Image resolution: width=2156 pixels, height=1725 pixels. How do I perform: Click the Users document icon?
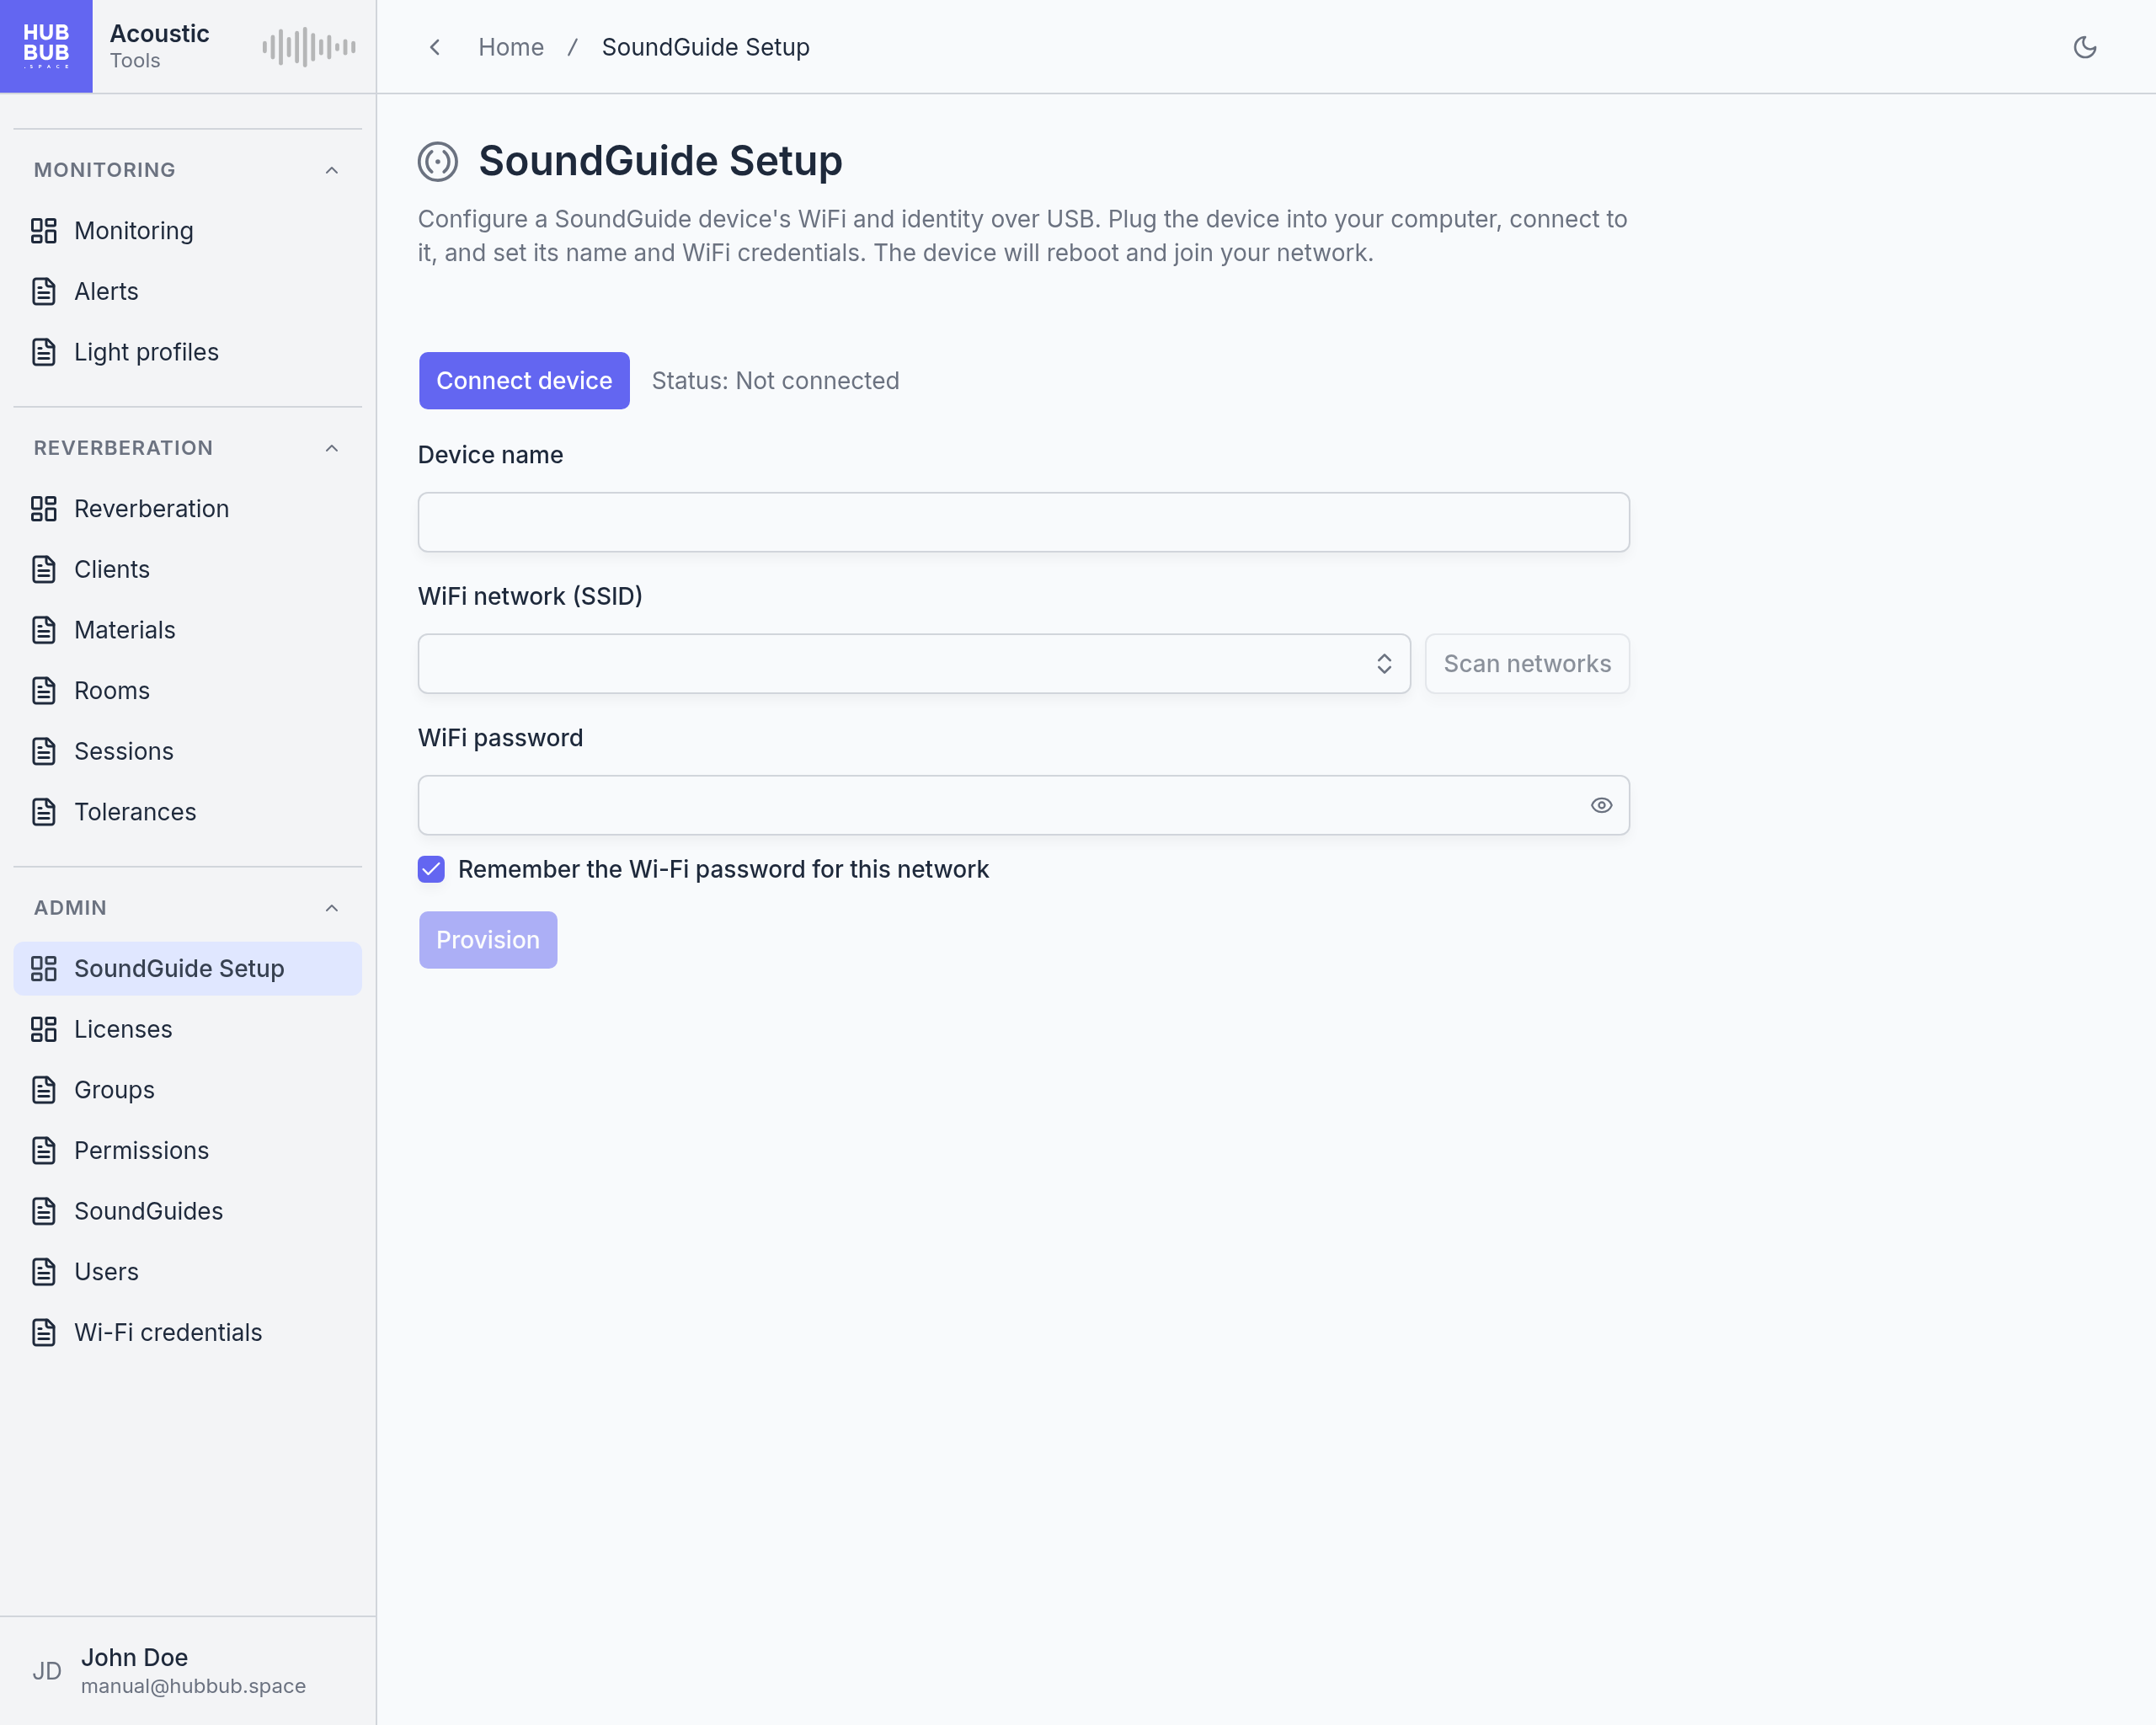[44, 1272]
